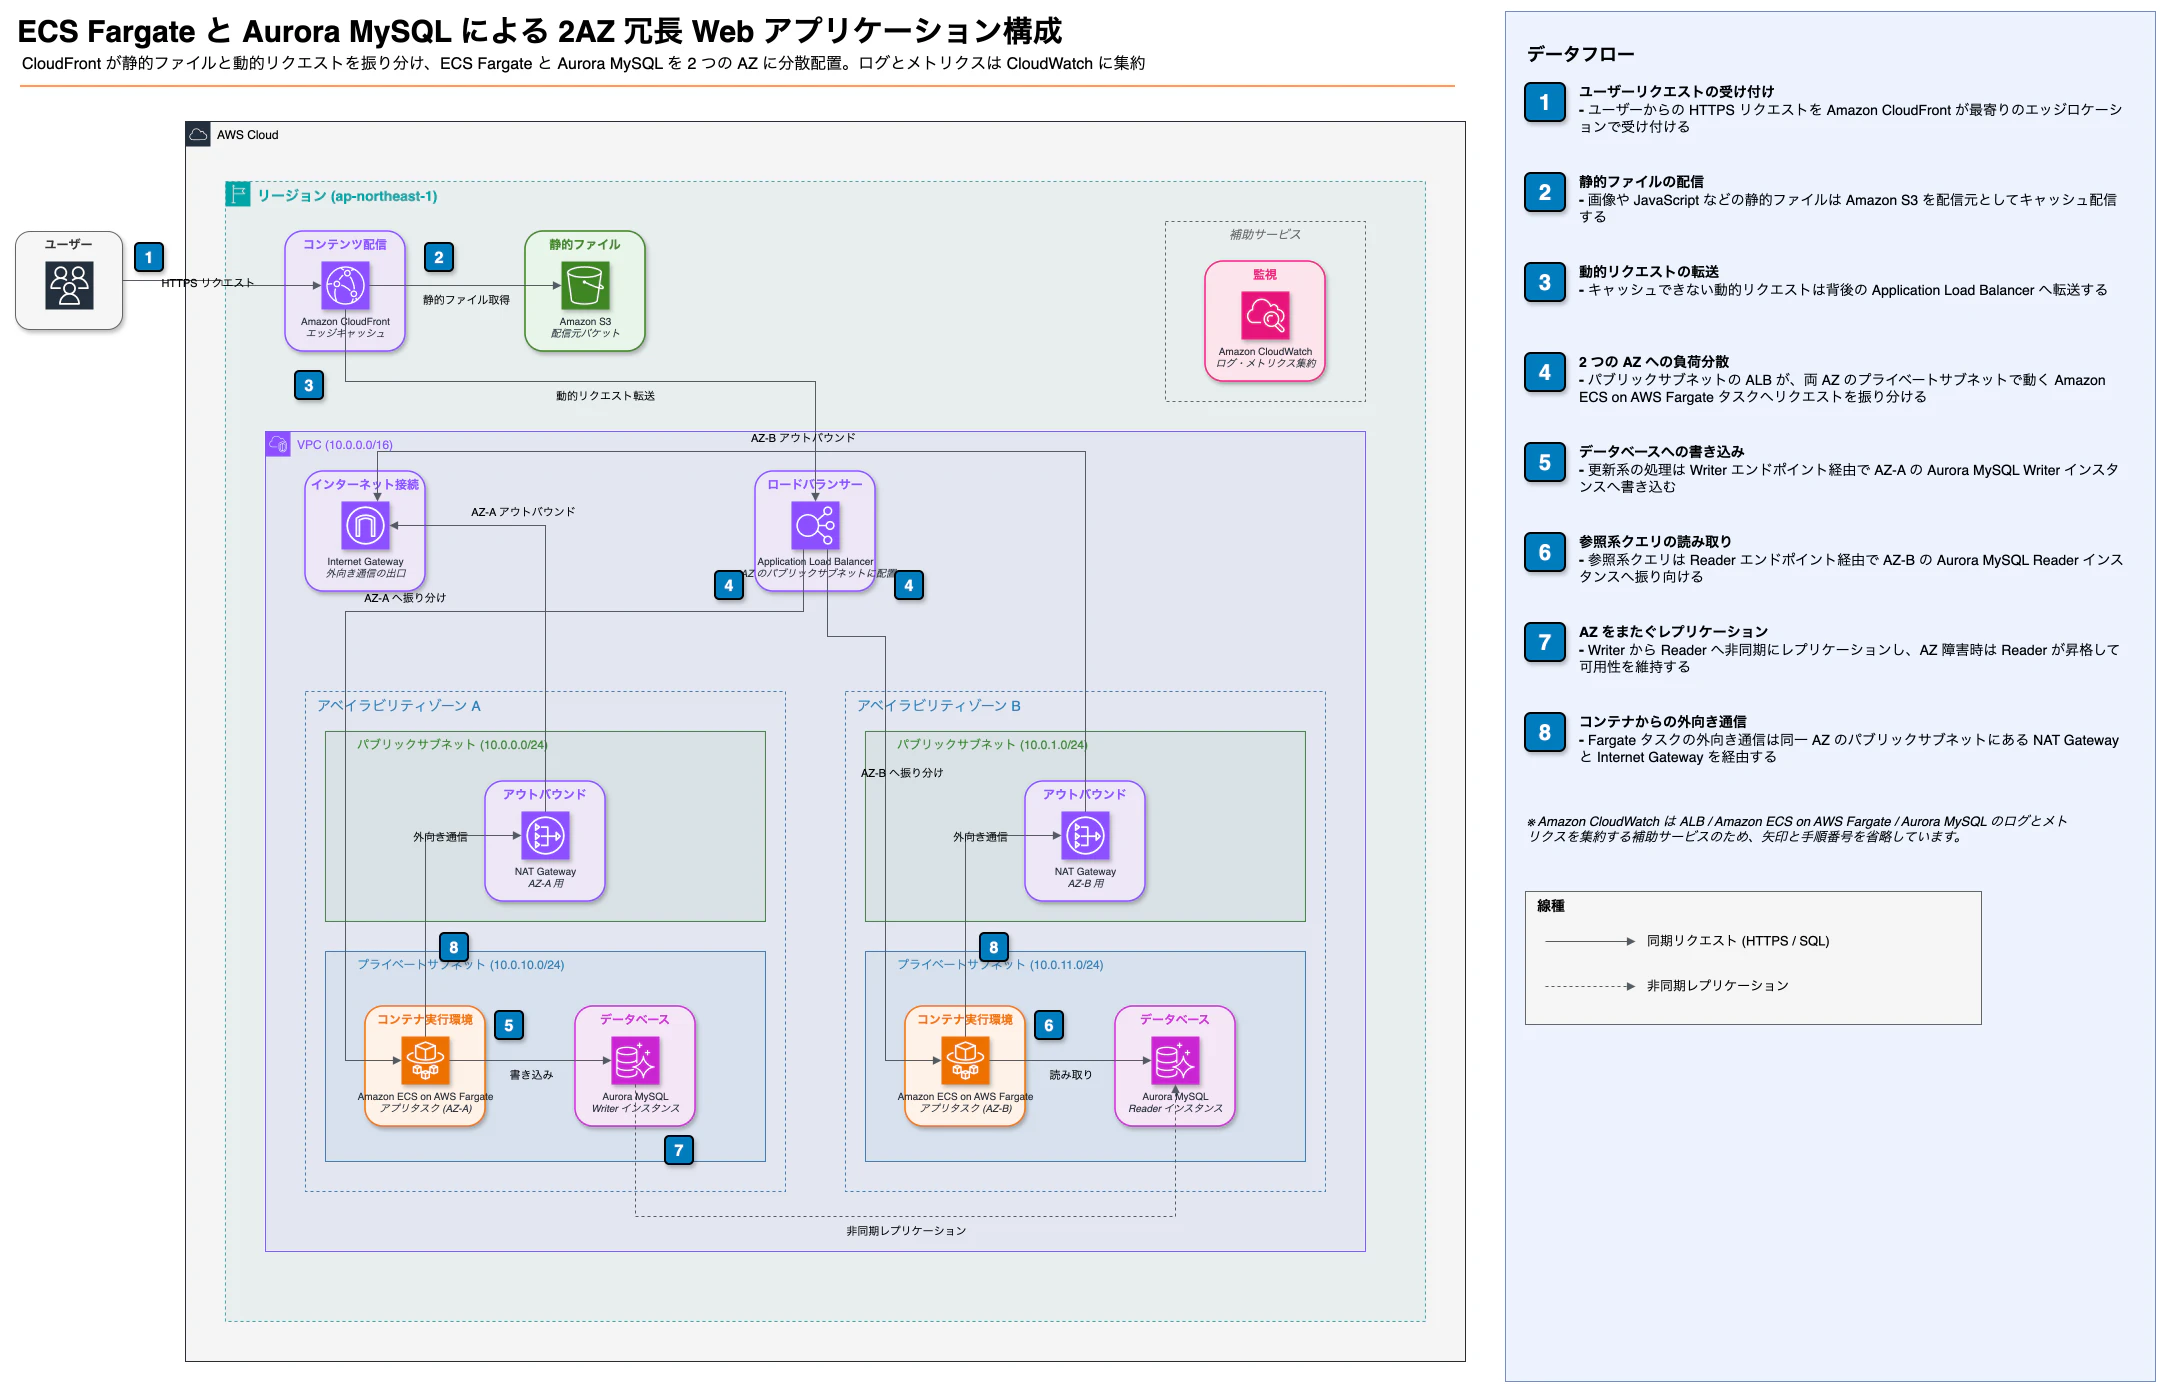Click the 'アベイラビリティゾーン A' label
This screenshot has width=2168, height=1394.
tap(399, 705)
